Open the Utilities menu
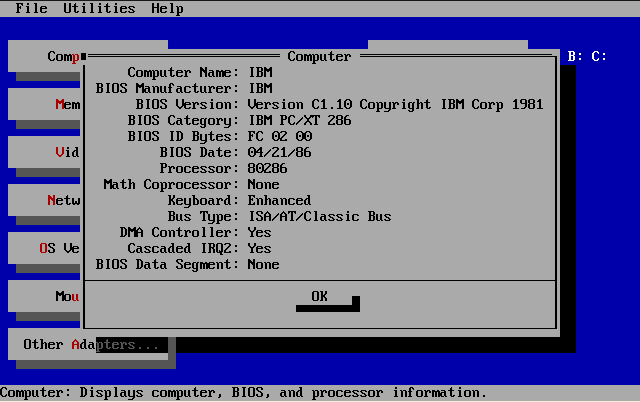The image size is (640, 402). tap(99, 8)
